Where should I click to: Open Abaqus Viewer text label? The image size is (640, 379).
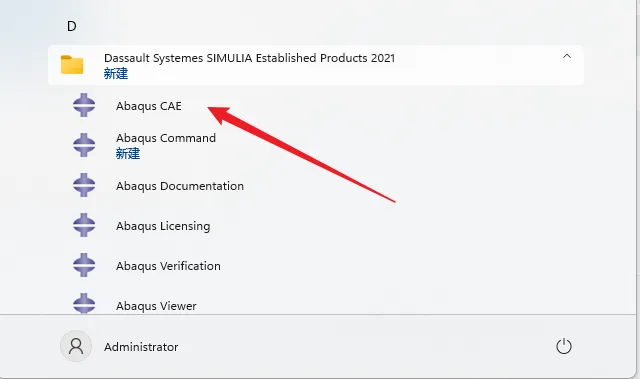click(x=156, y=306)
